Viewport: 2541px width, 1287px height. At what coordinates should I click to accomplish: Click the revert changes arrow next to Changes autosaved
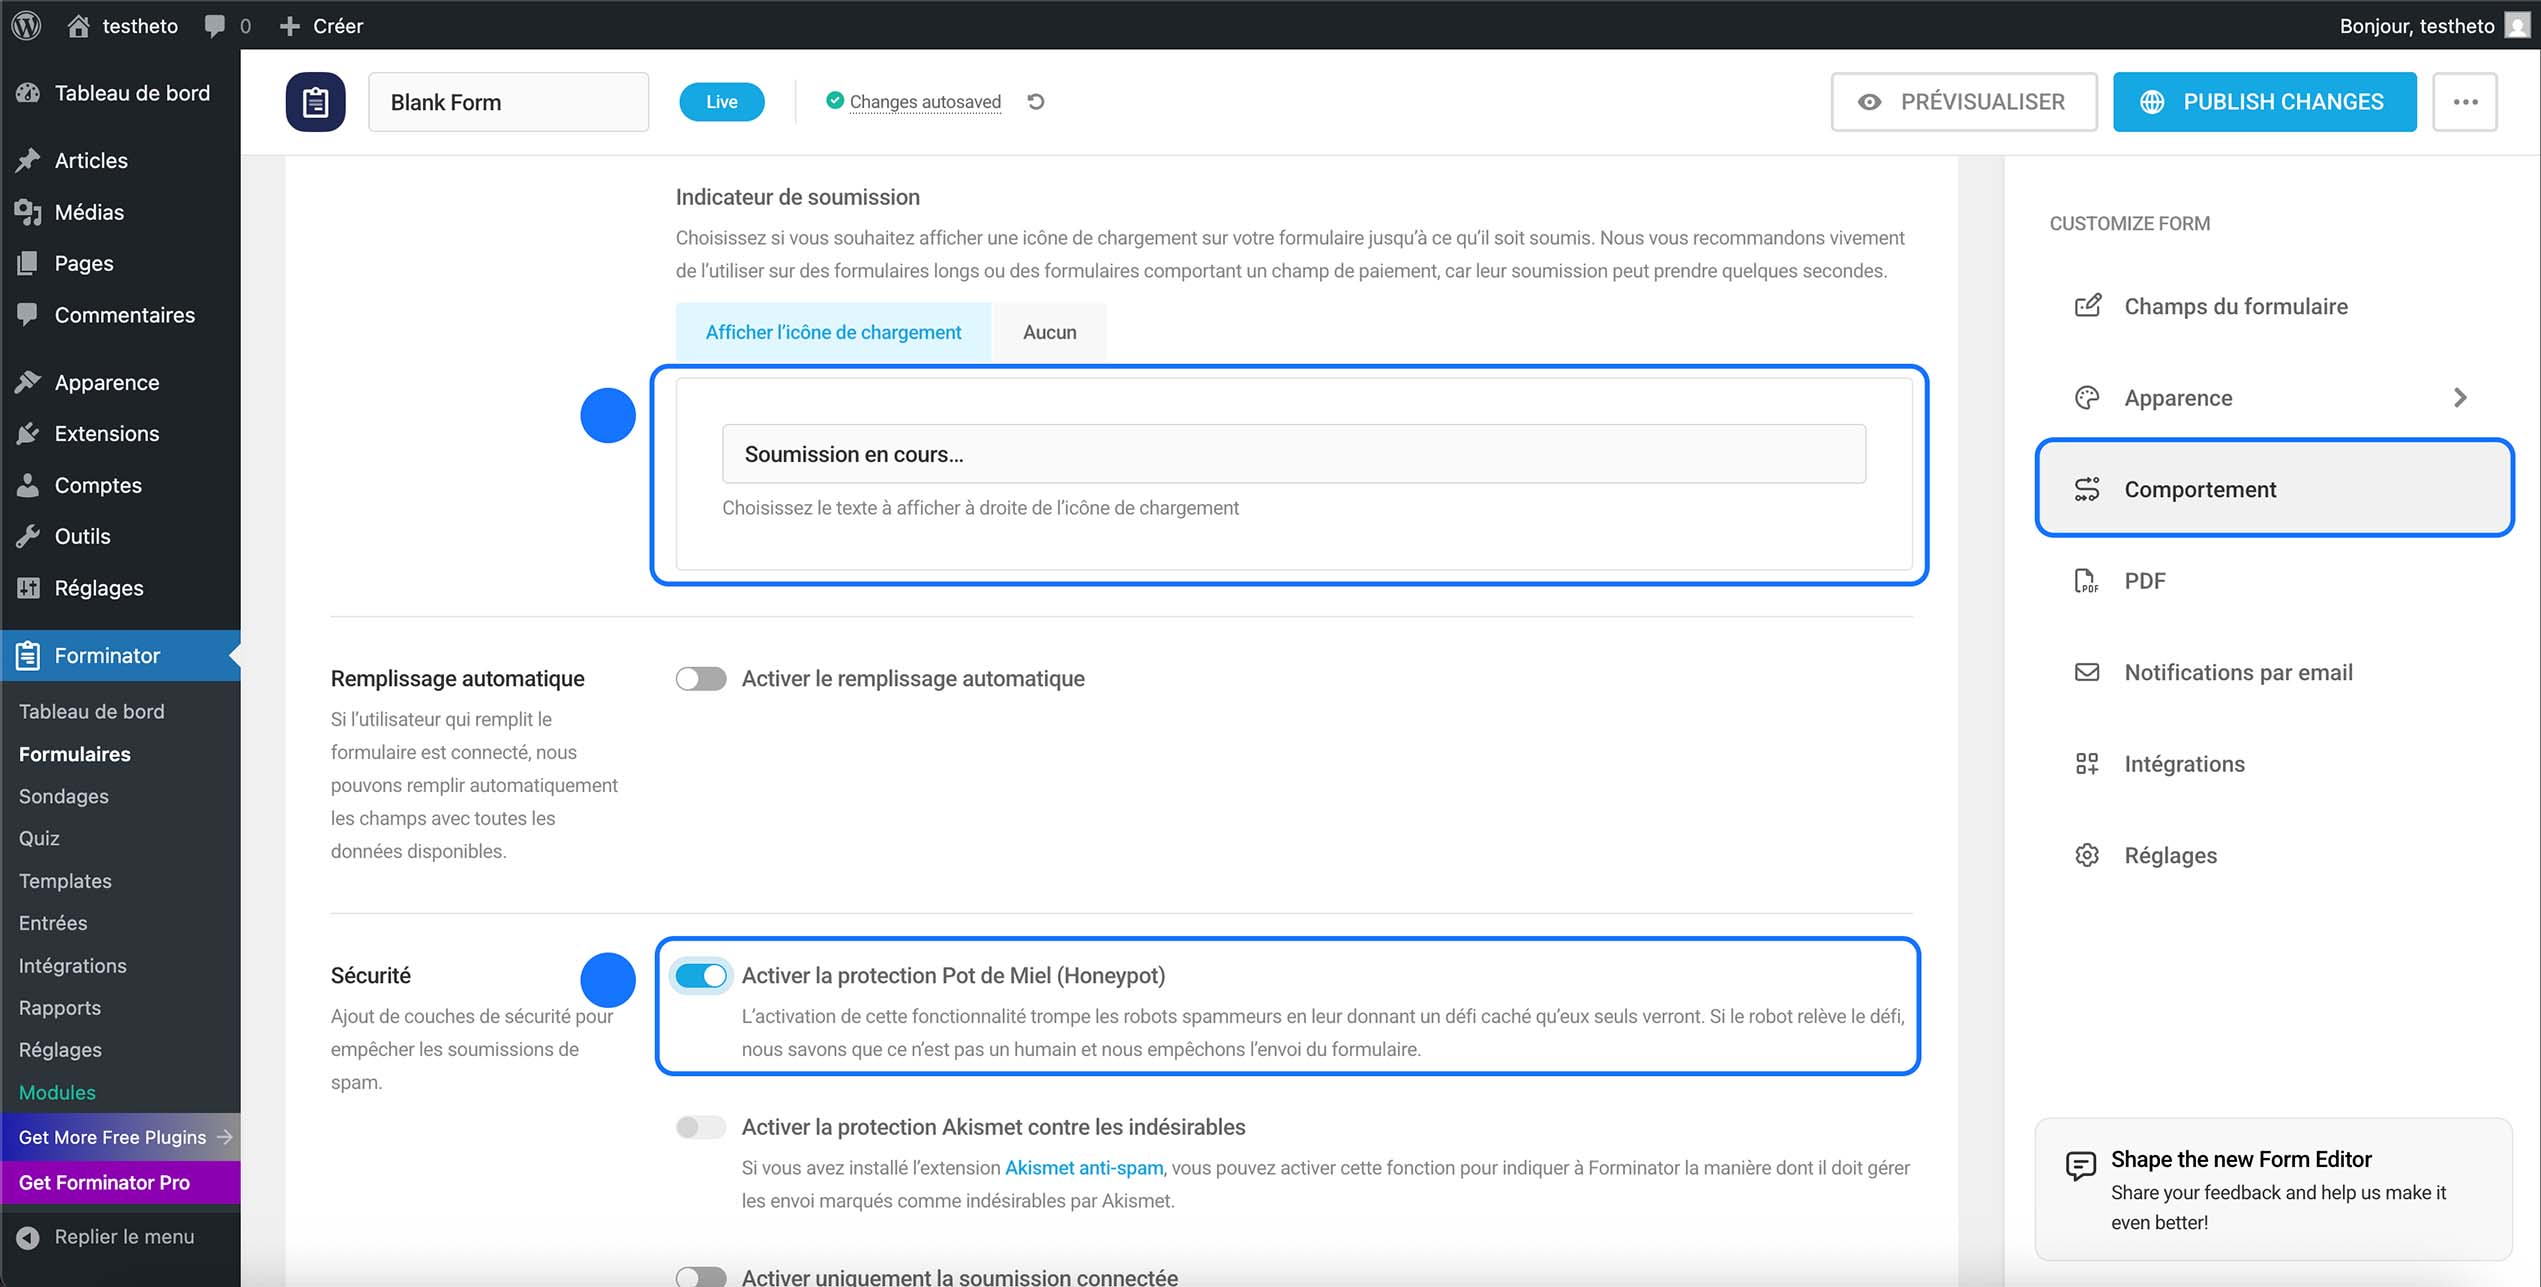coord(1036,101)
